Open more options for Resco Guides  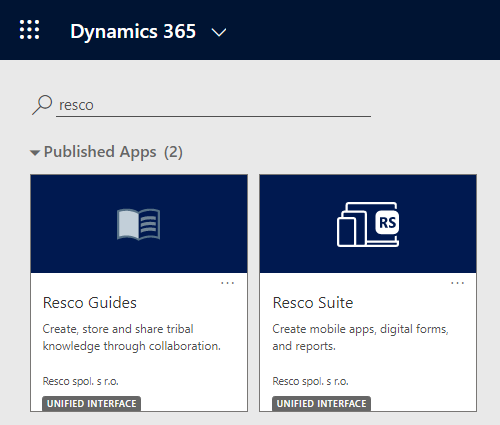click(x=228, y=283)
